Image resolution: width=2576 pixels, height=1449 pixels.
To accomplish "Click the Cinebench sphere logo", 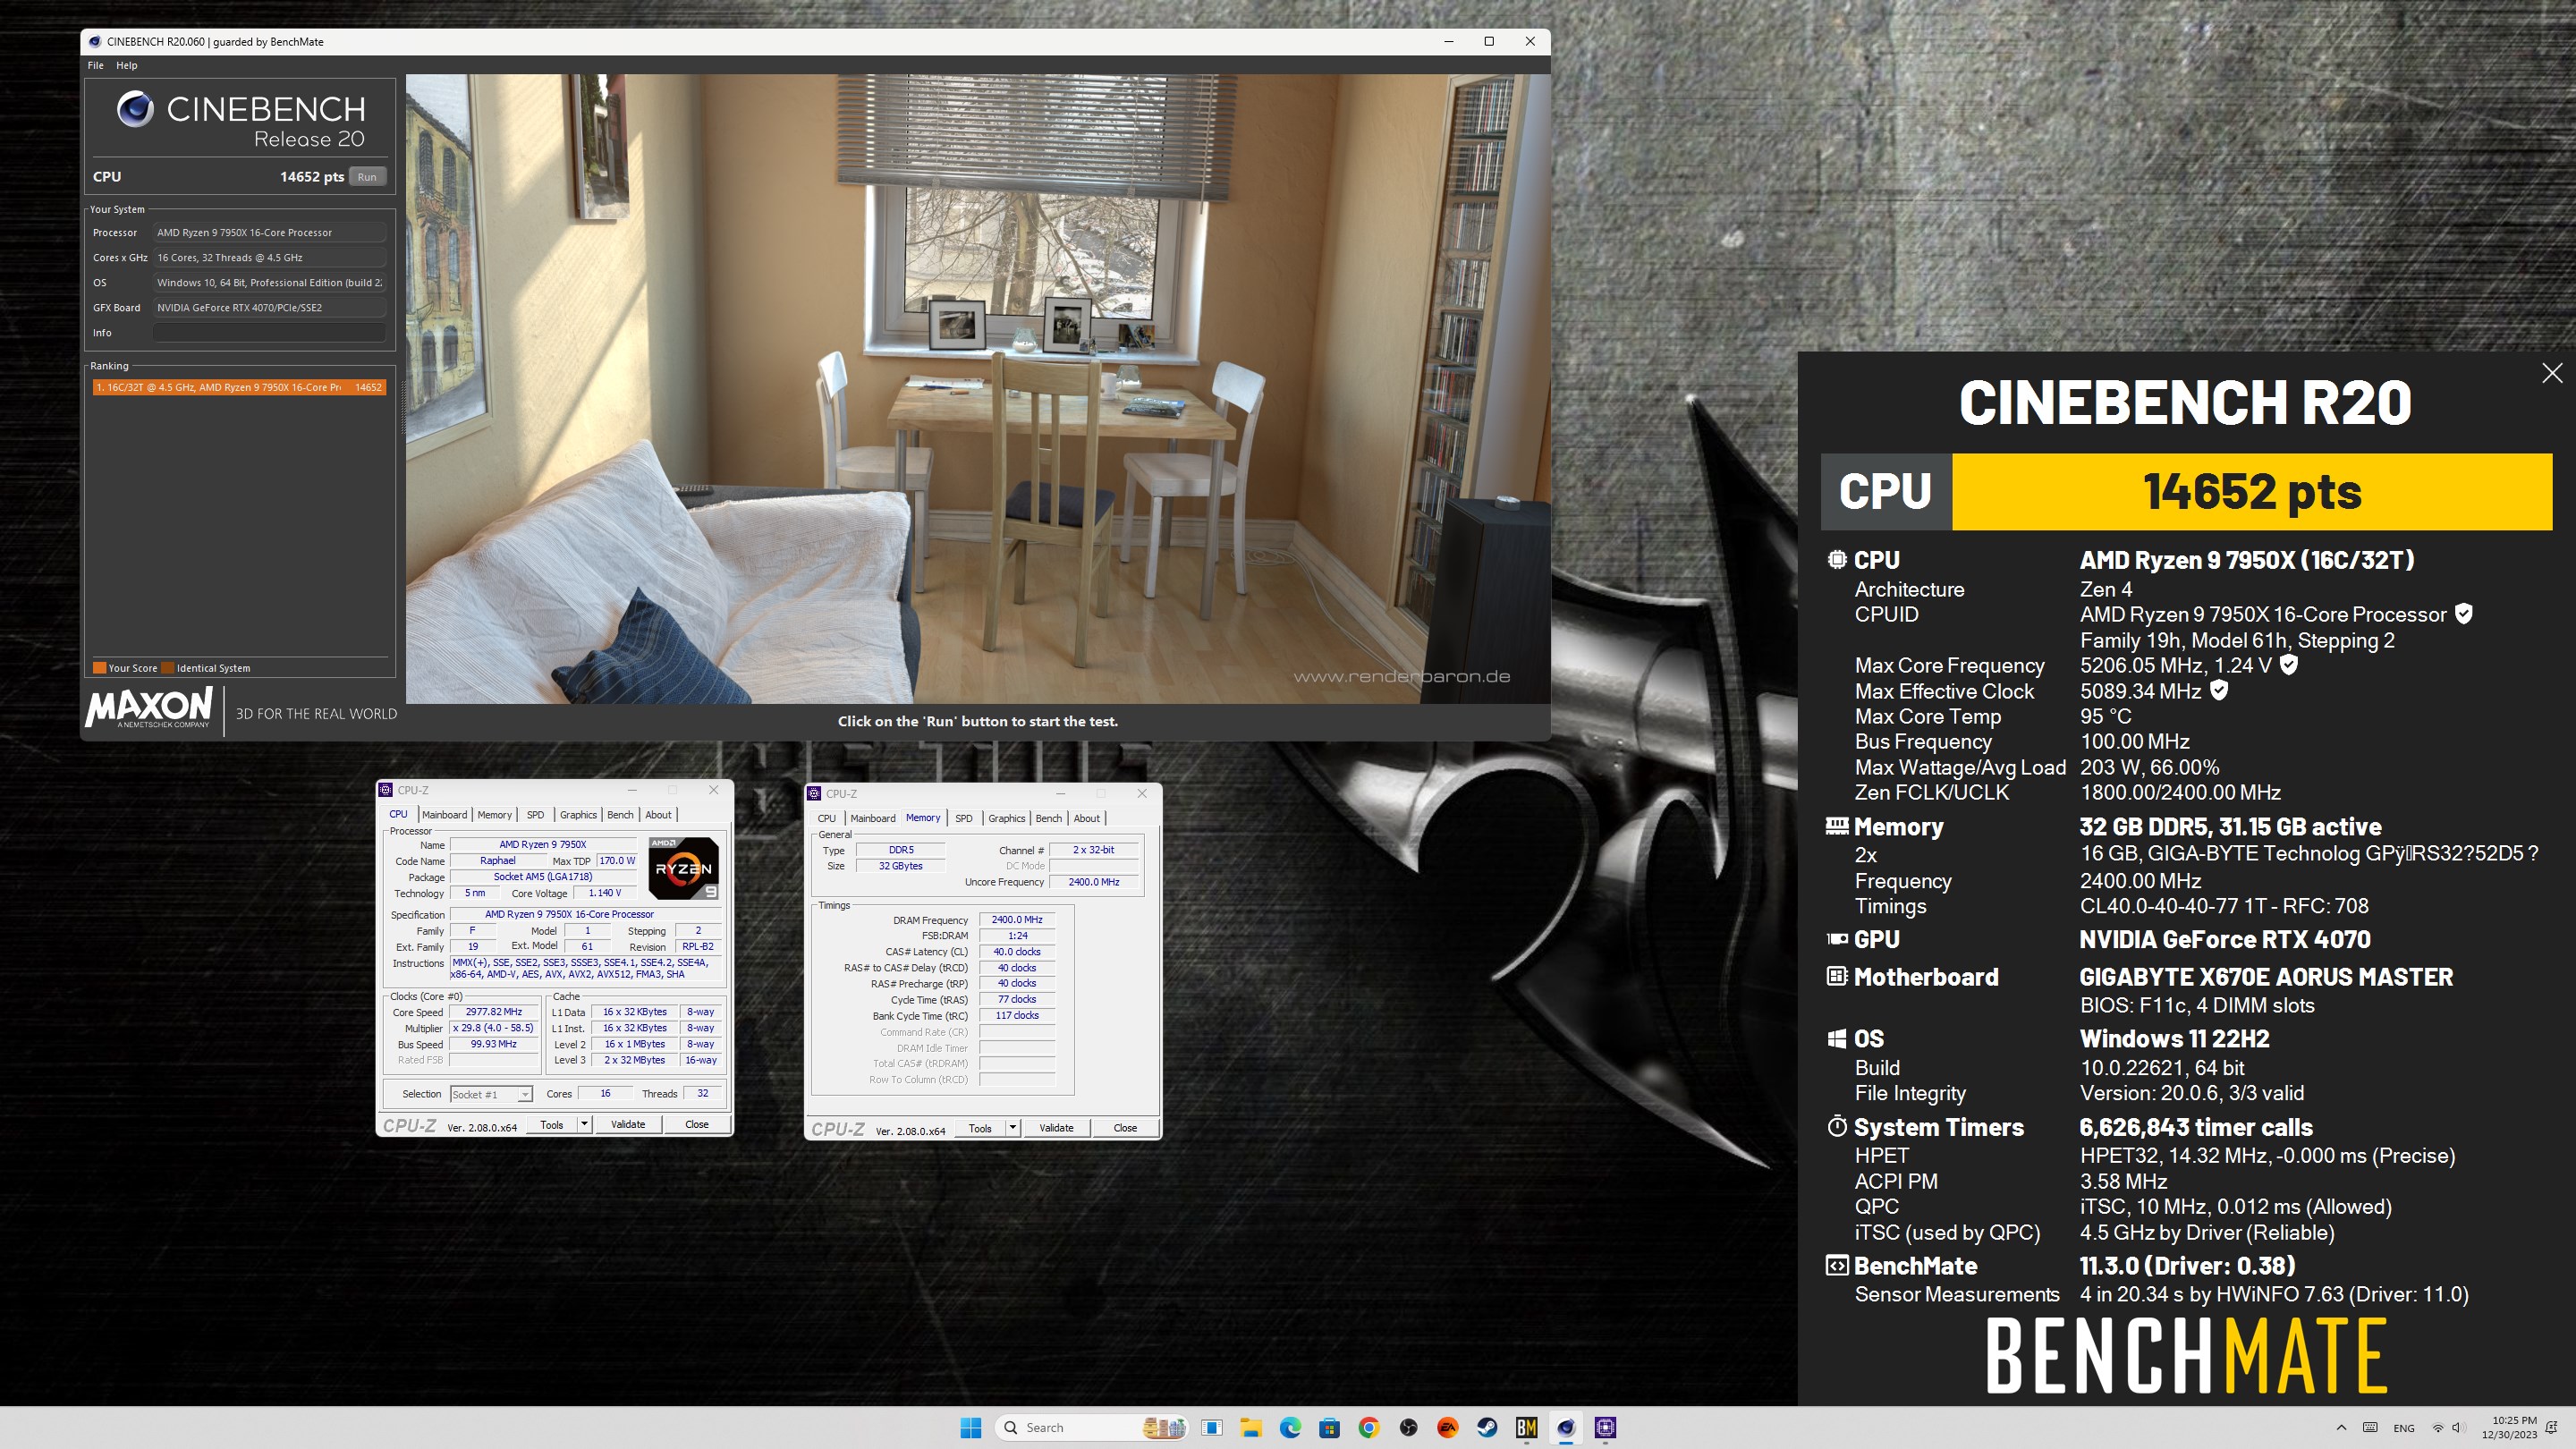I will pos(135,108).
